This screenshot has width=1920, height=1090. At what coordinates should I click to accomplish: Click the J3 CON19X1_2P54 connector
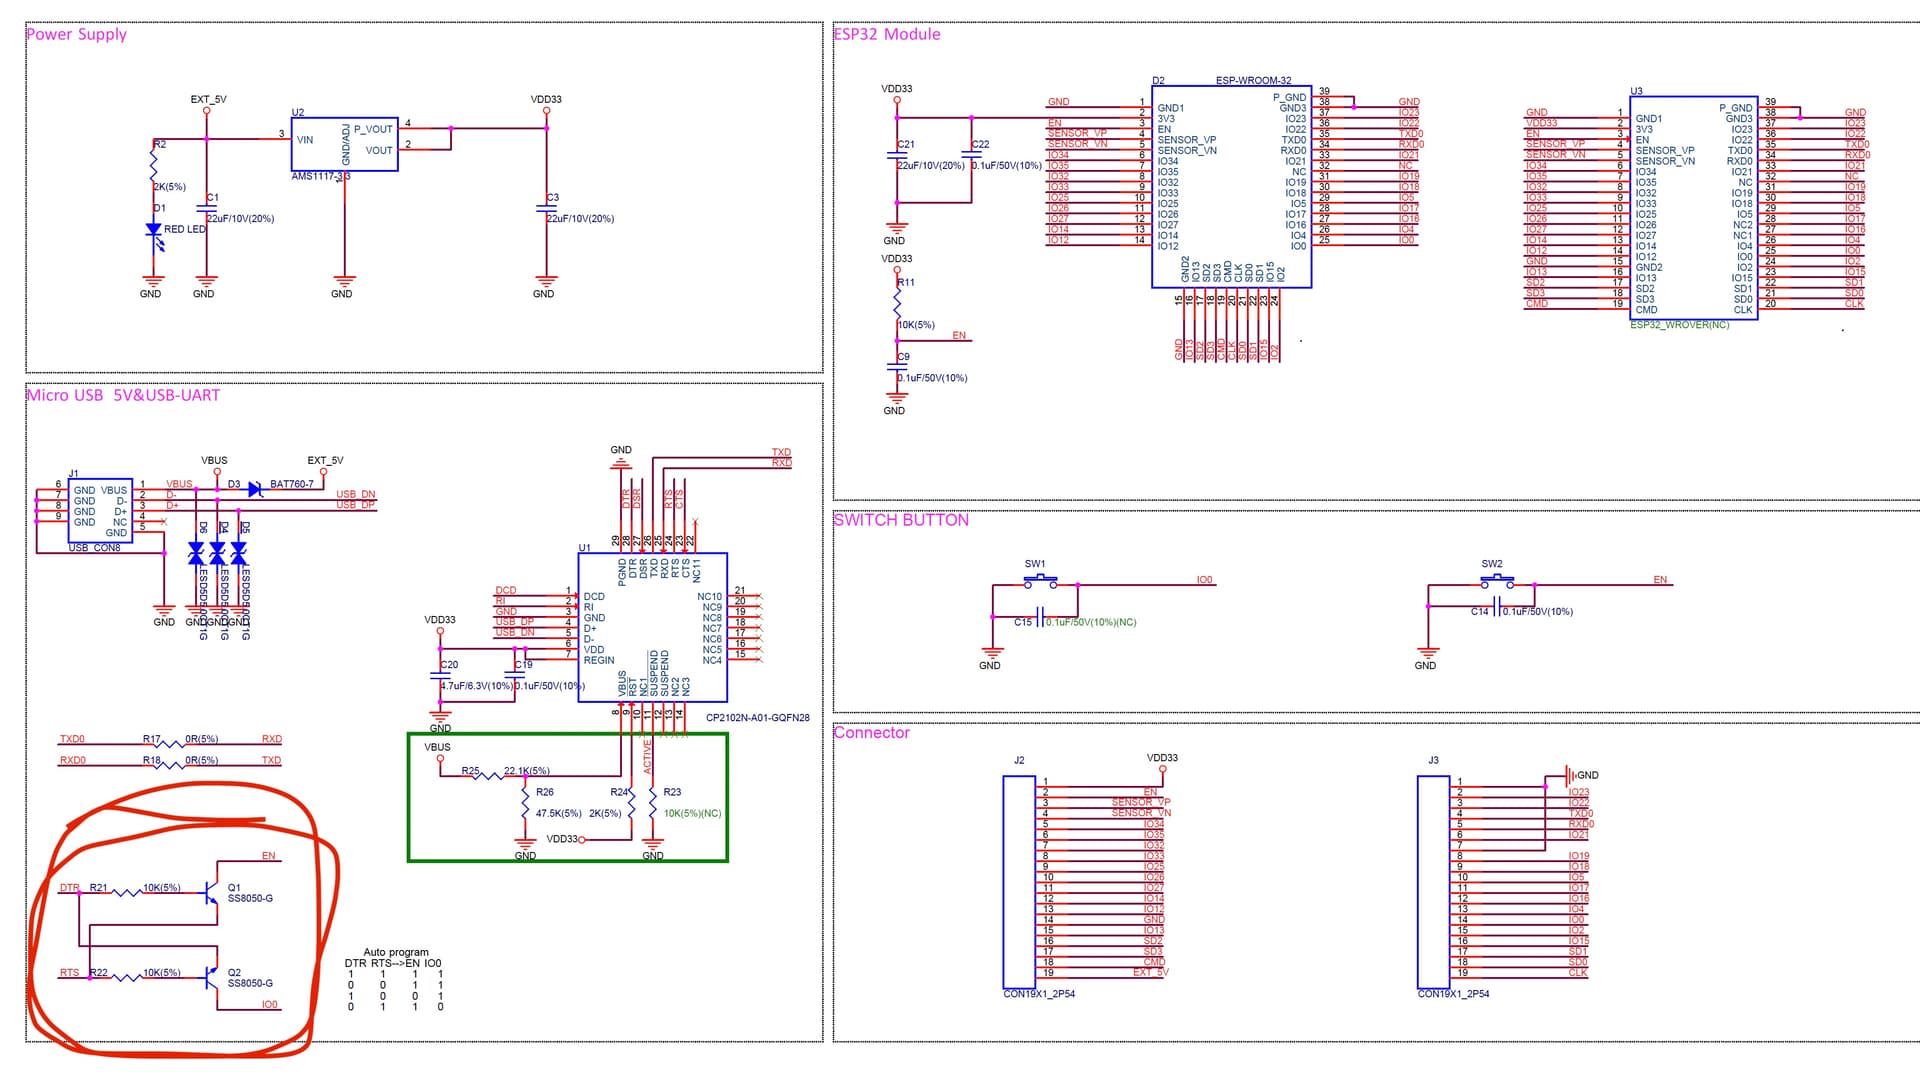[x=1433, y=881]
